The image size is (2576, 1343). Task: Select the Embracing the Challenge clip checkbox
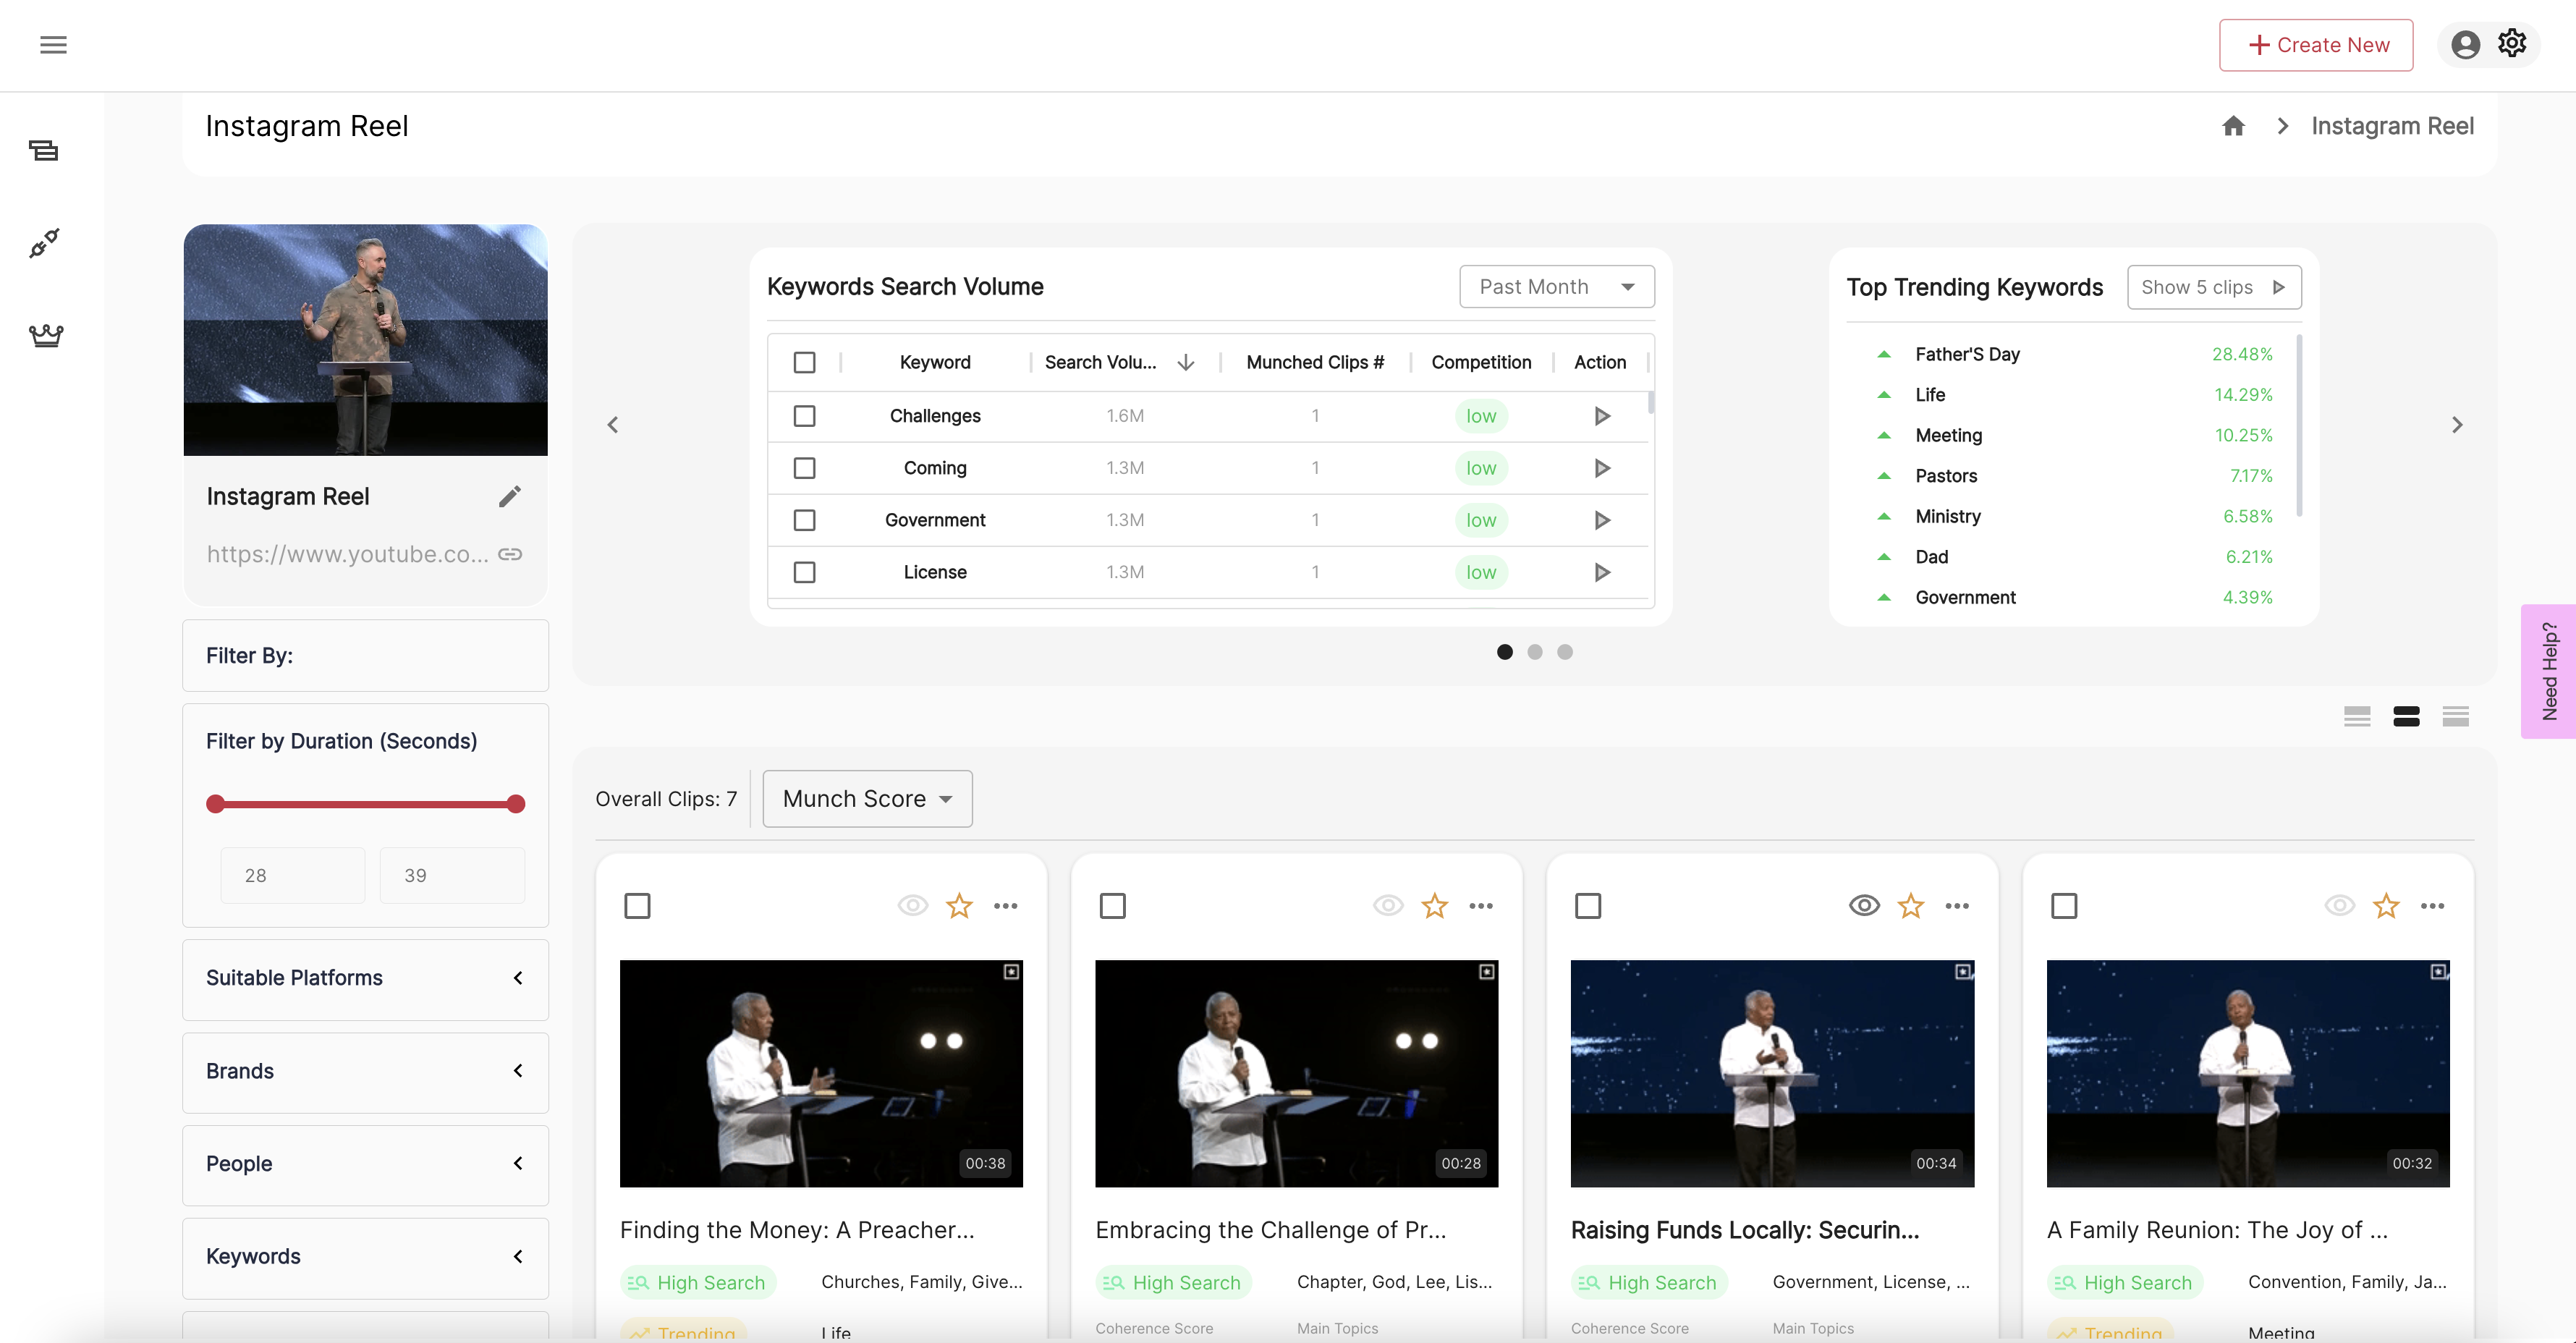1112,906
